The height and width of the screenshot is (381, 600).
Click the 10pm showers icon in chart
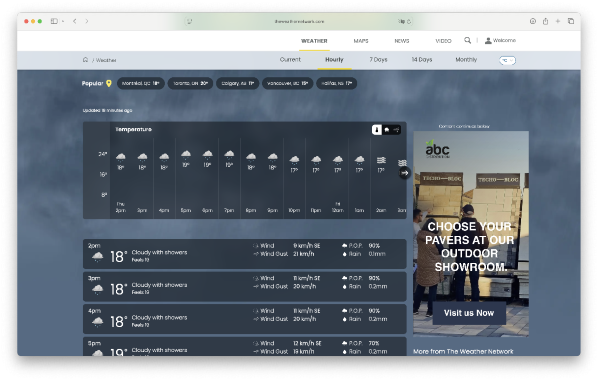[294, 160]
